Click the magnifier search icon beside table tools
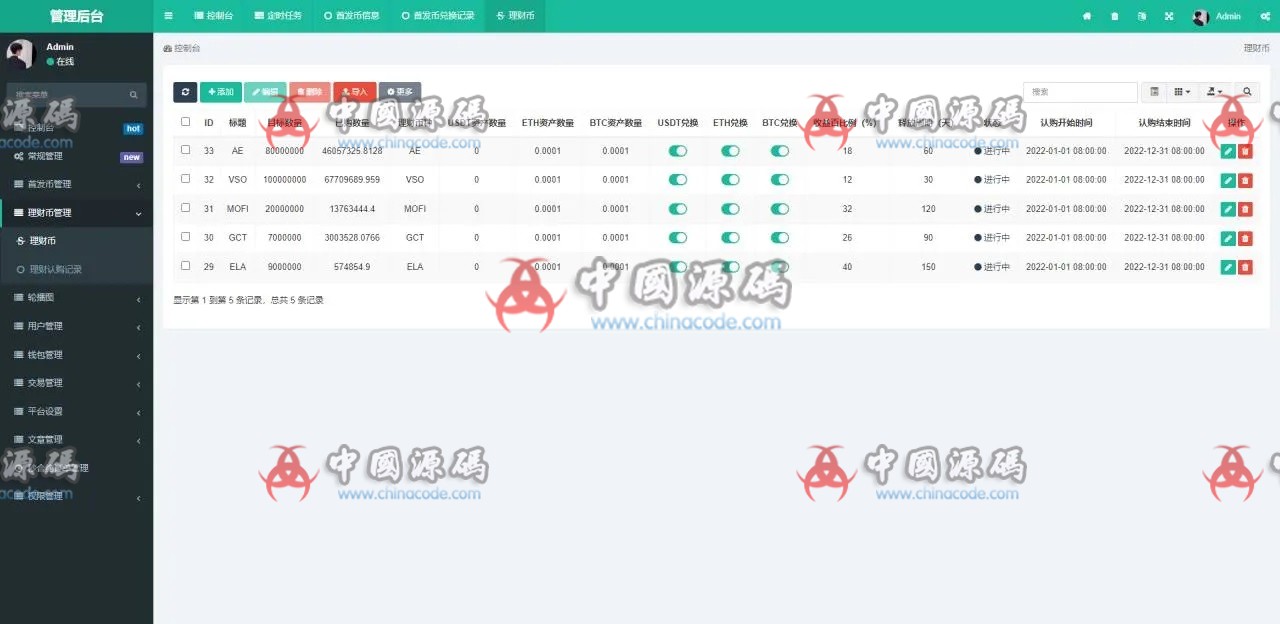The width and height of the screenshot is (1280, 624). point(1247,92)
